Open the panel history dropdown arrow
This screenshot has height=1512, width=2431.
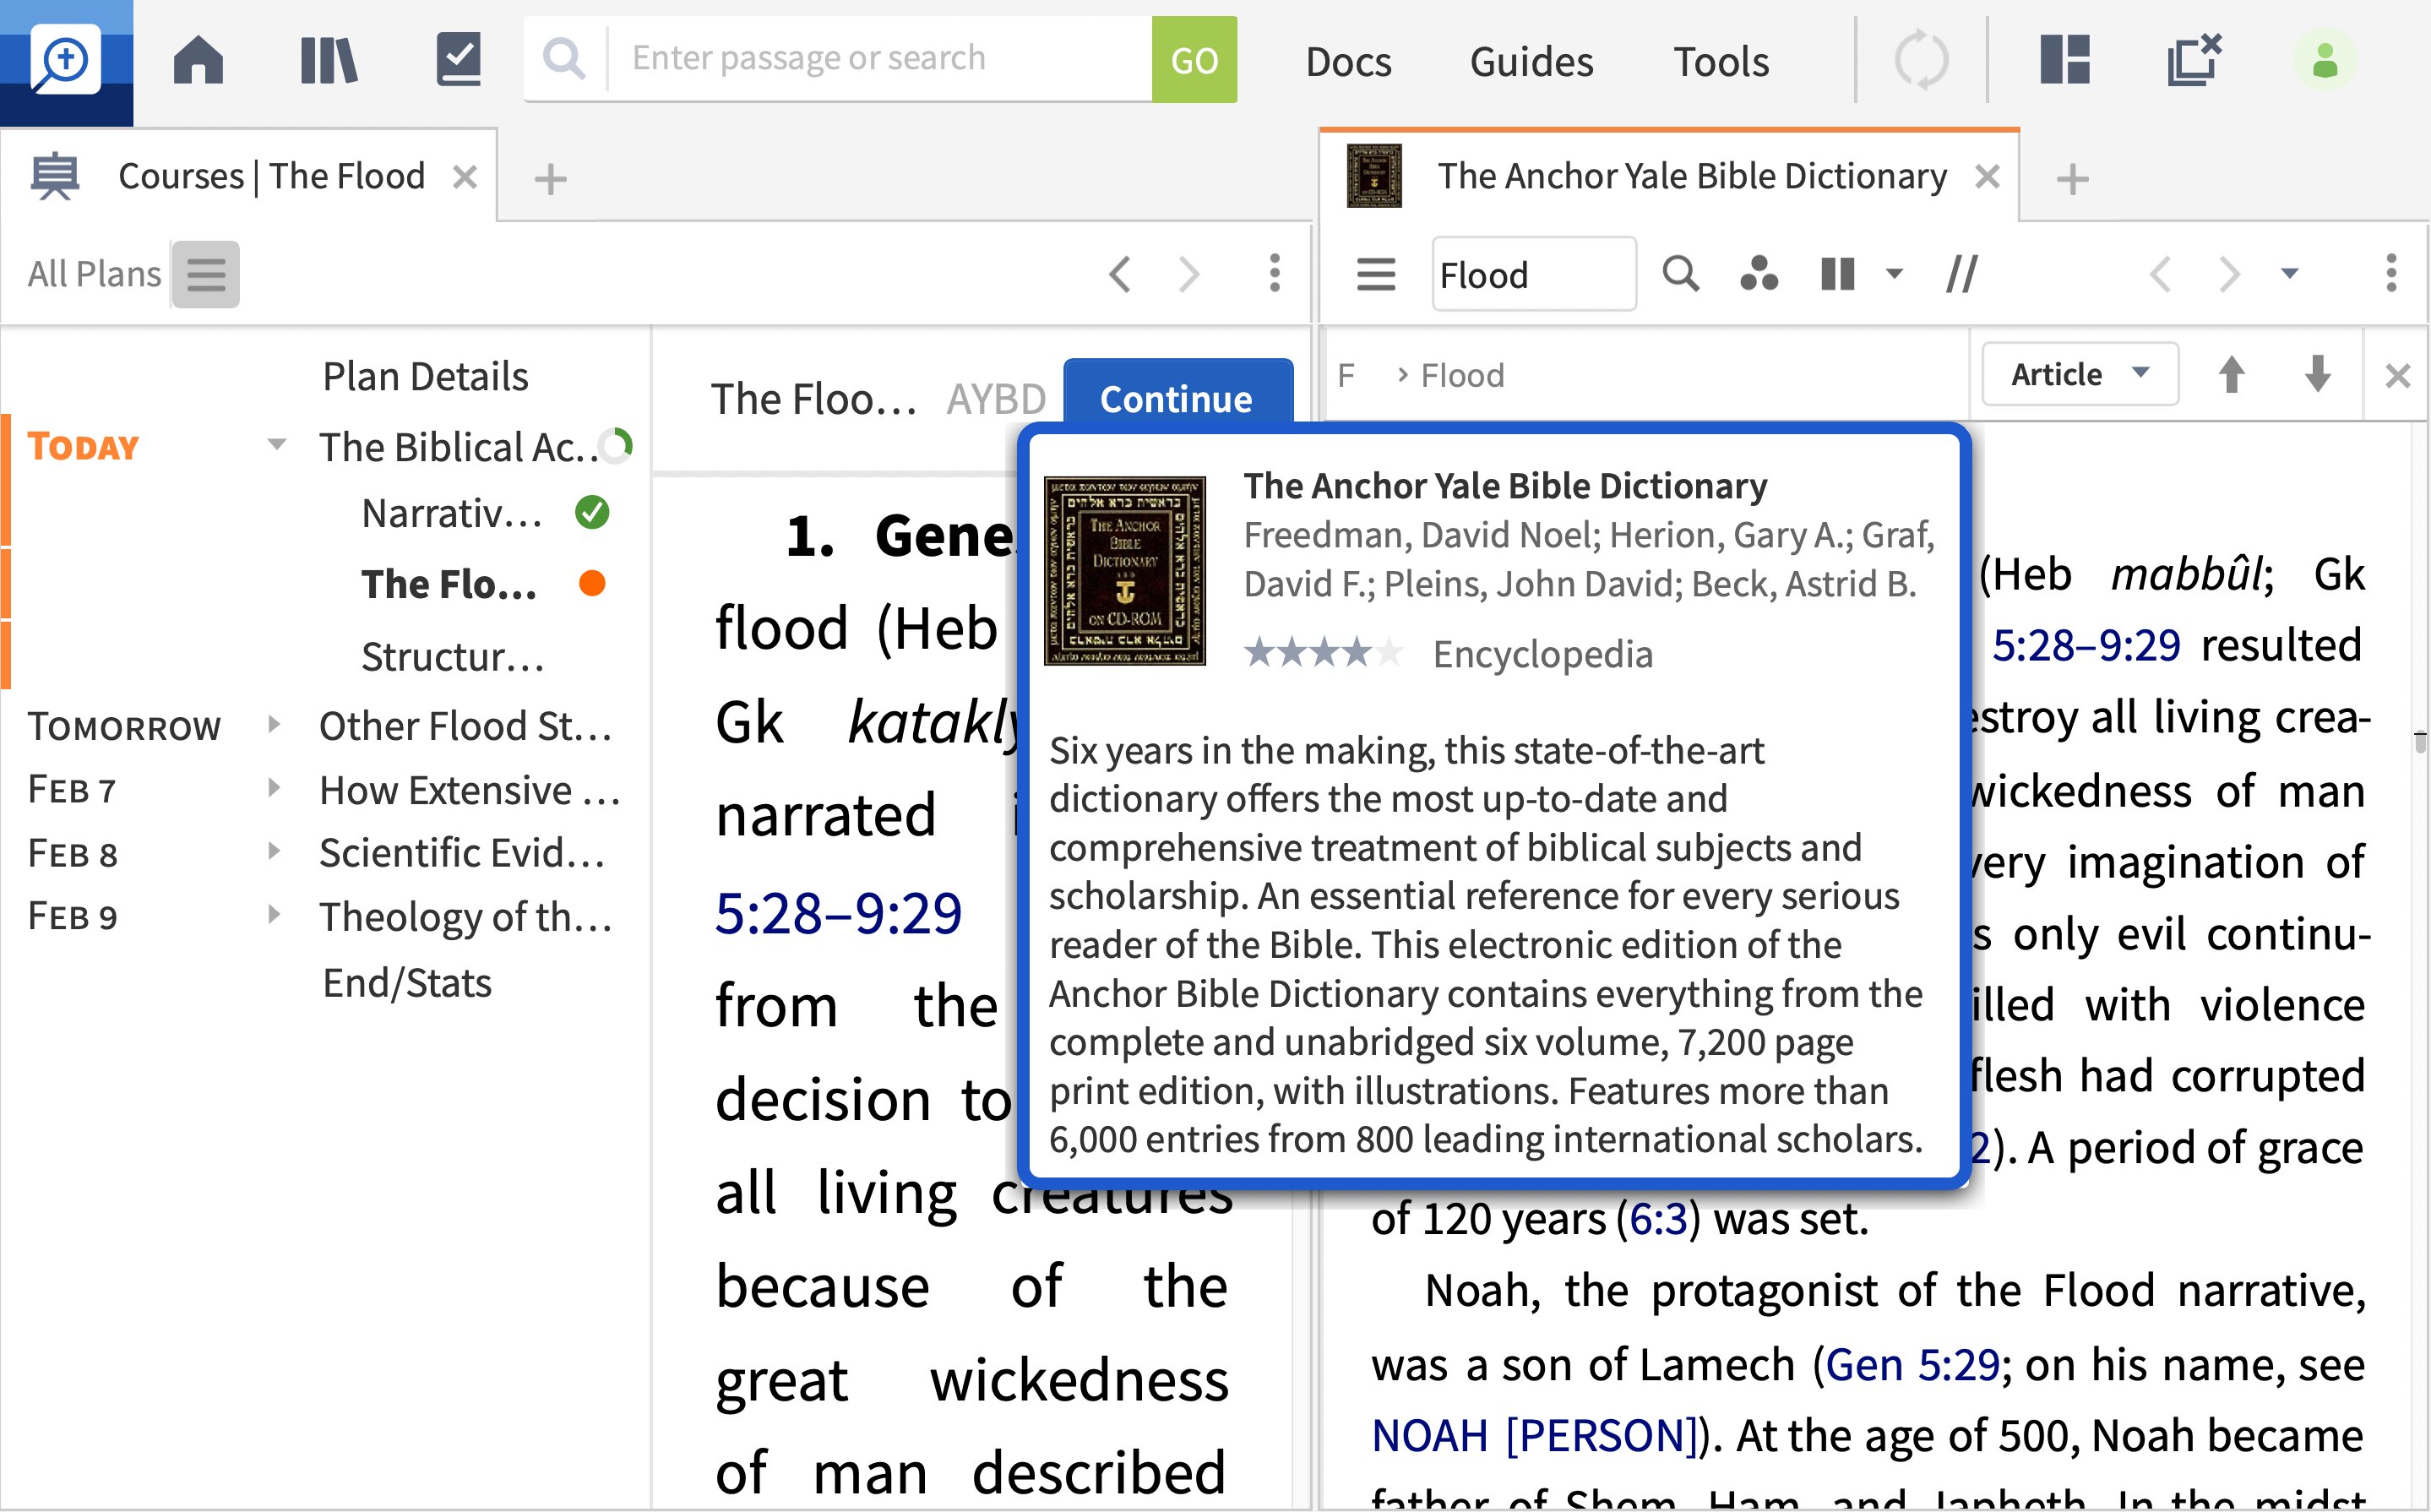click(2290, 273)
